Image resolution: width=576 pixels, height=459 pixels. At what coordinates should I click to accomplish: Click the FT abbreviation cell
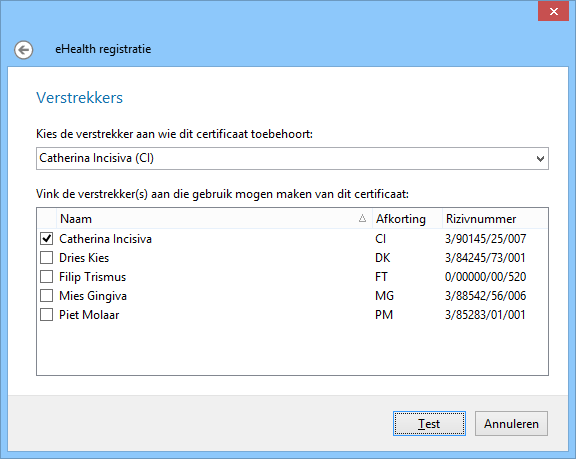(x=381, y=277)
